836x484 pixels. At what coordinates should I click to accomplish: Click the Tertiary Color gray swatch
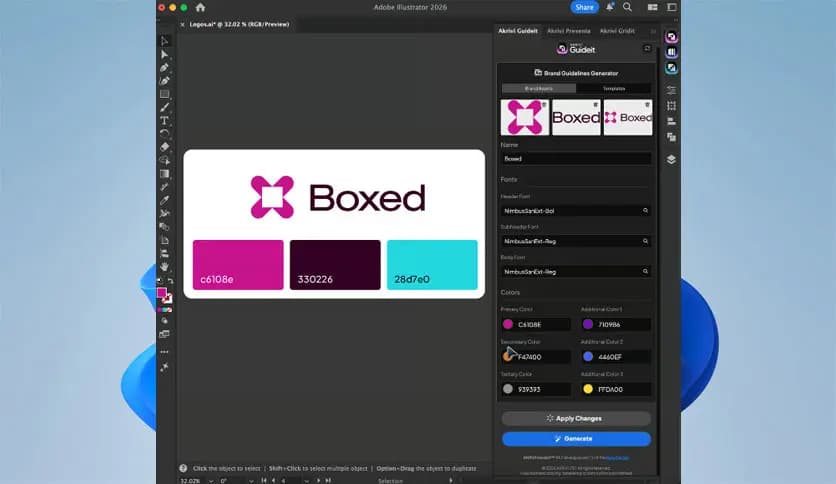tap(508, 389)
